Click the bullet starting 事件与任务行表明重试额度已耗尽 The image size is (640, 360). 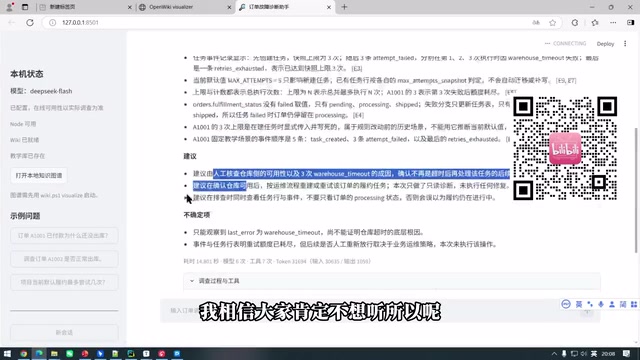[346, 244]
